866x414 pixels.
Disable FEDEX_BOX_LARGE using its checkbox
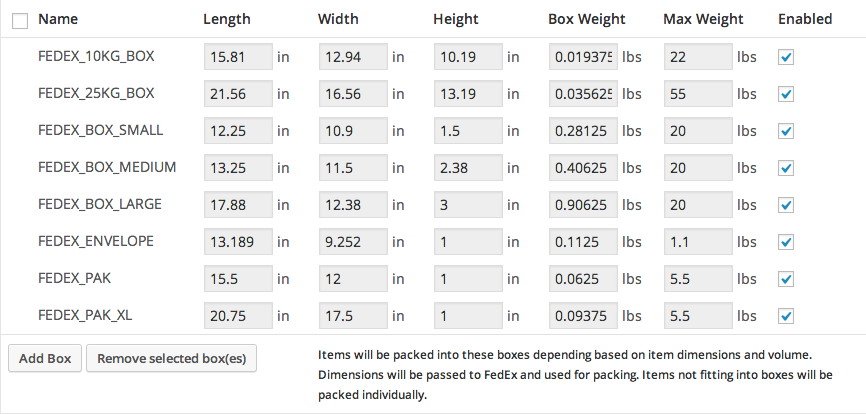point(786,205)
